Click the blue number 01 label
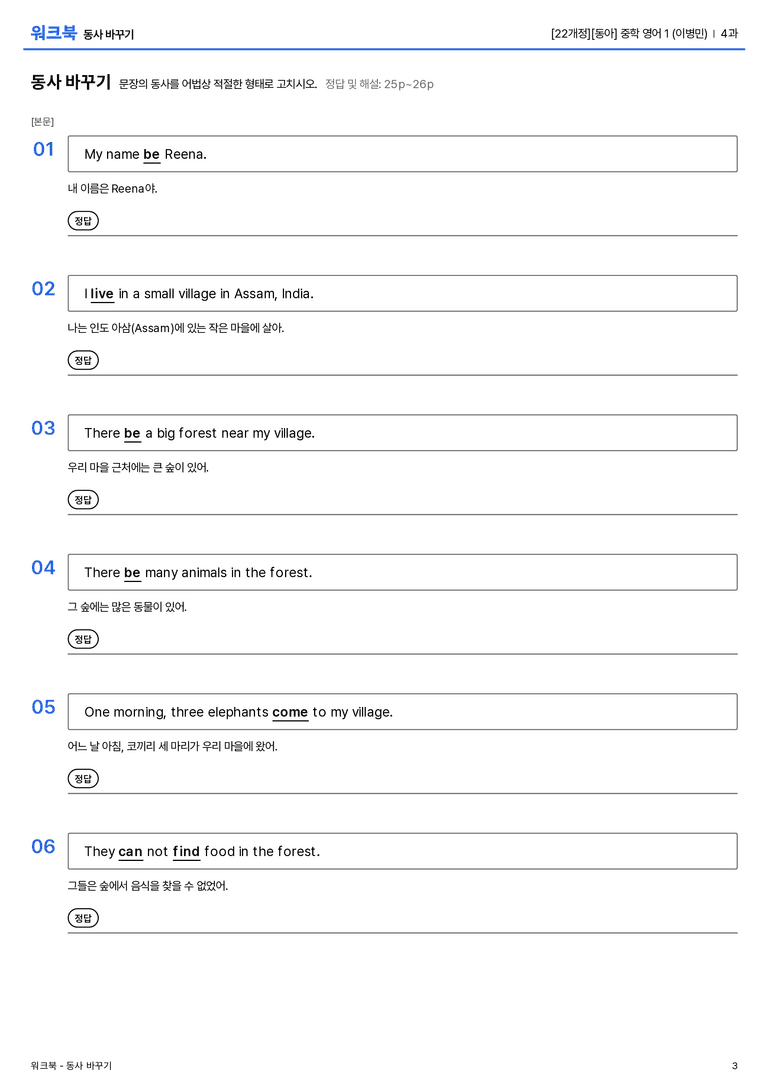Image resolution: width=768 pixels, height=1087 pixels. (x=44, y=149)
